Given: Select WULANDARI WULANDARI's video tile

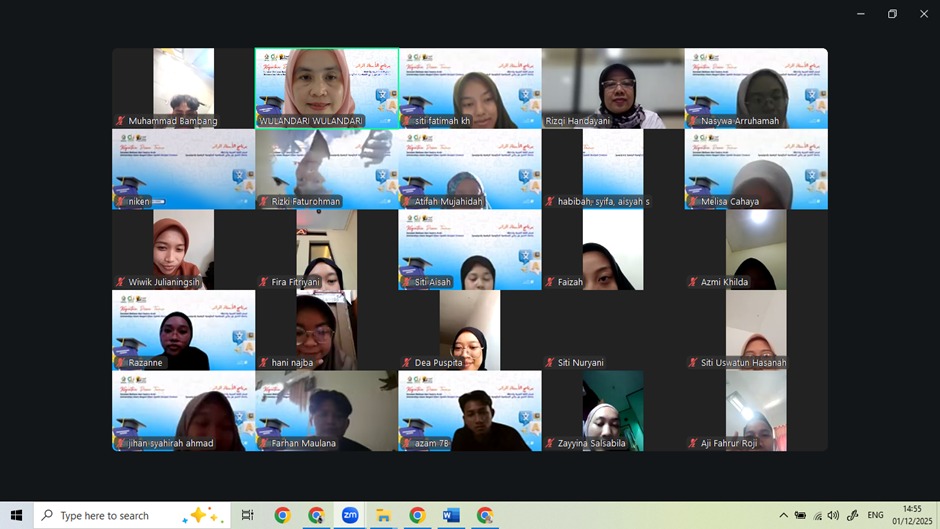Looking at the screenshot, I should pos(327,87).
